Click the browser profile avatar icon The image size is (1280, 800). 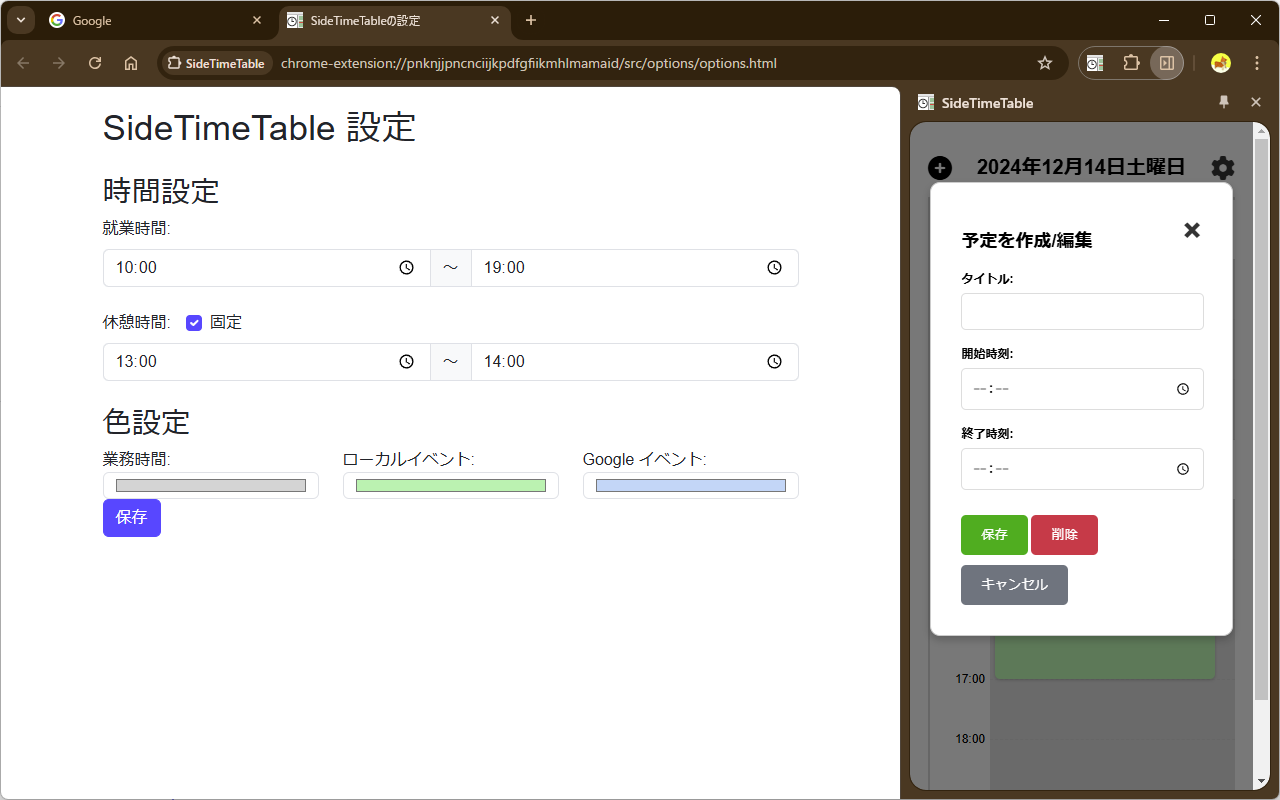(1220, 62)
